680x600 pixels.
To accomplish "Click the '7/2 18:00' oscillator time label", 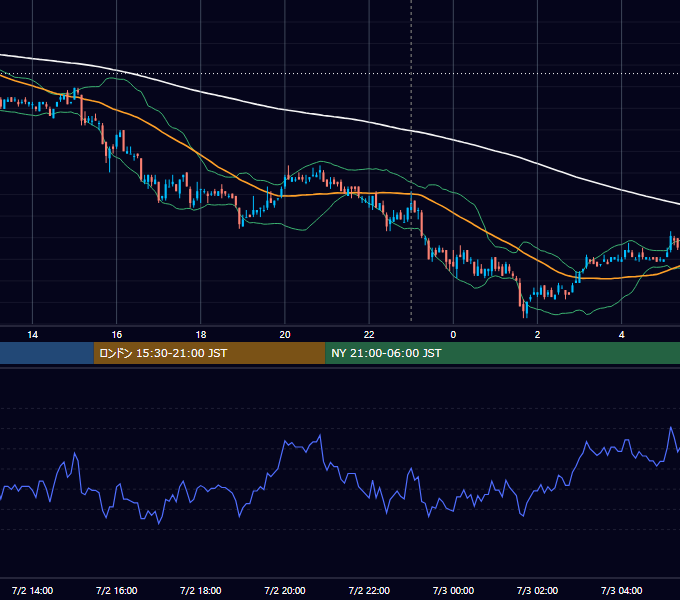I will pyautogui.click(x=201, y=590).
